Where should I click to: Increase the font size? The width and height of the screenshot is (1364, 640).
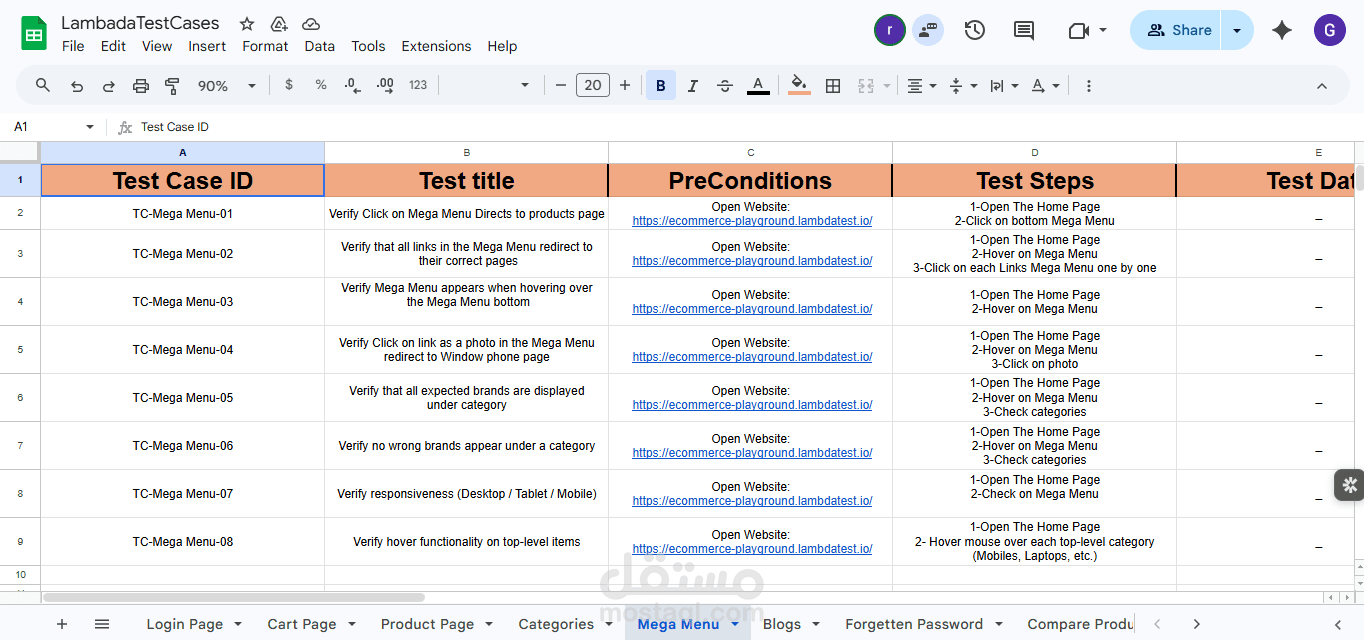tap(625, 86)
